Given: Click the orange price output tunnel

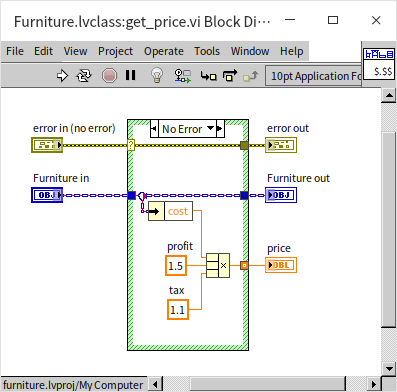Looking at the screenshot, I should [244, 265].
